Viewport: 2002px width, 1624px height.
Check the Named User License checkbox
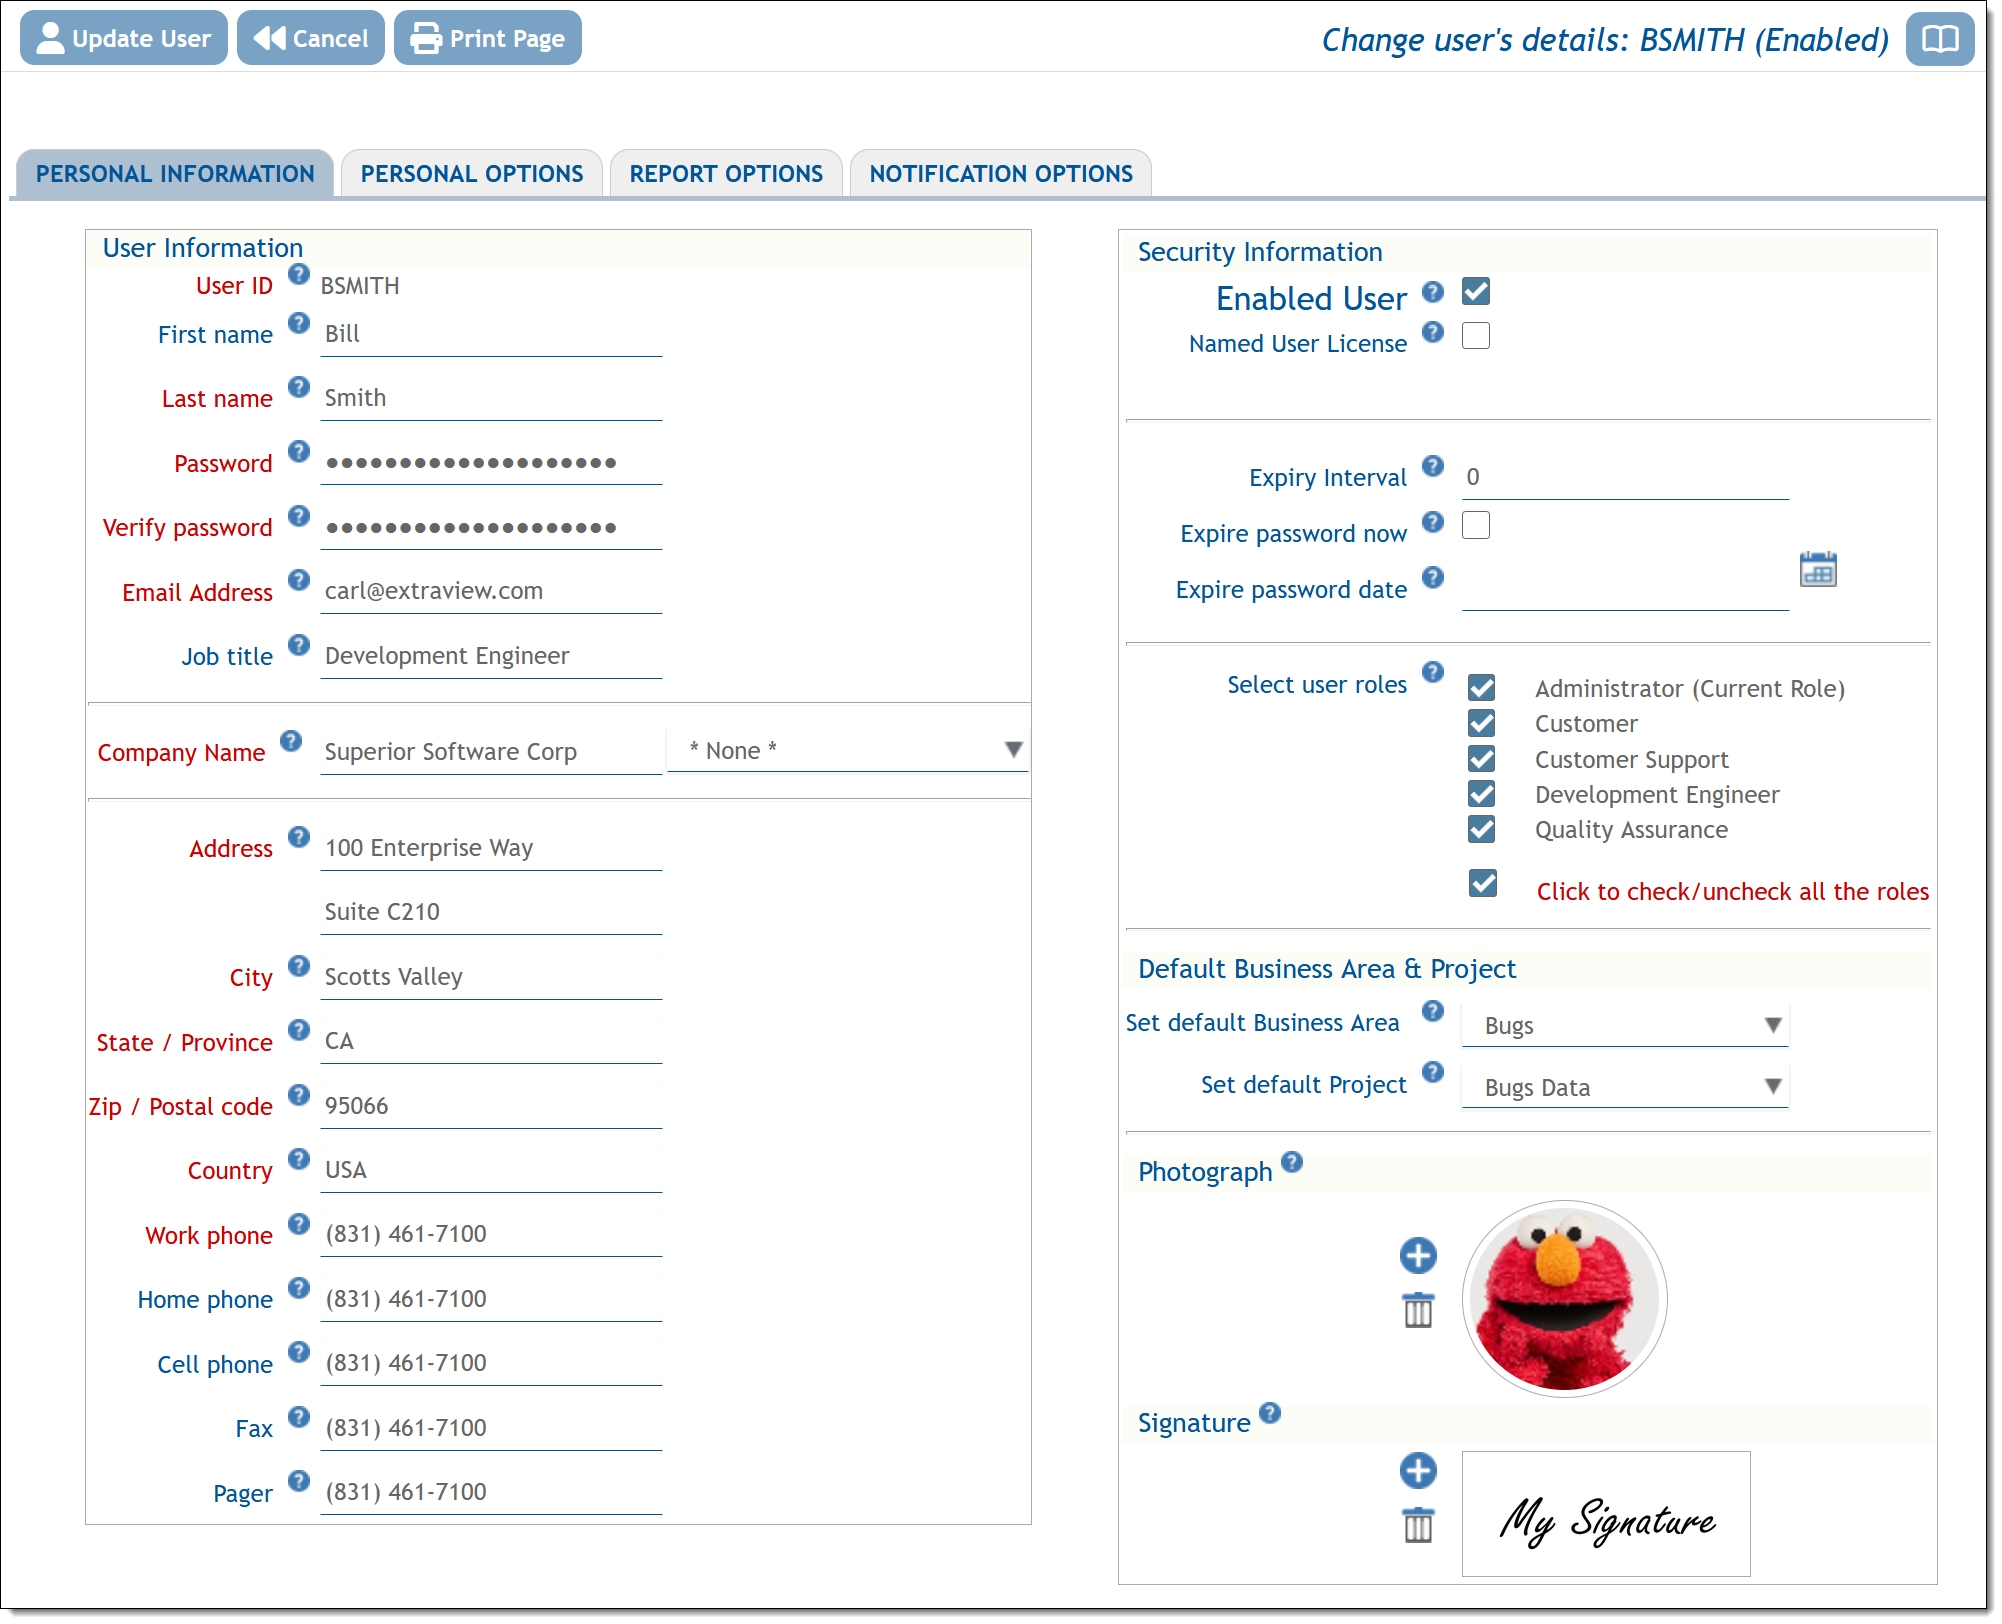tap(1476, 336)
